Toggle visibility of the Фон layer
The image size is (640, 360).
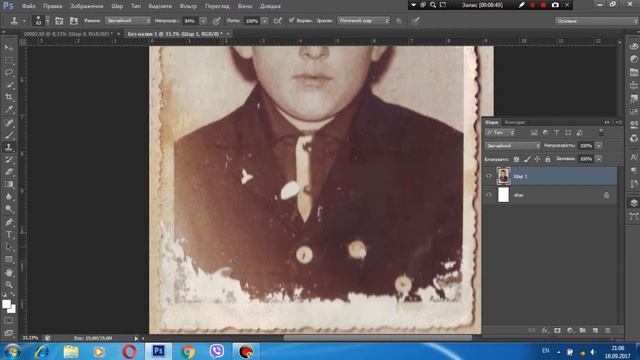click(x=489, y=195)
